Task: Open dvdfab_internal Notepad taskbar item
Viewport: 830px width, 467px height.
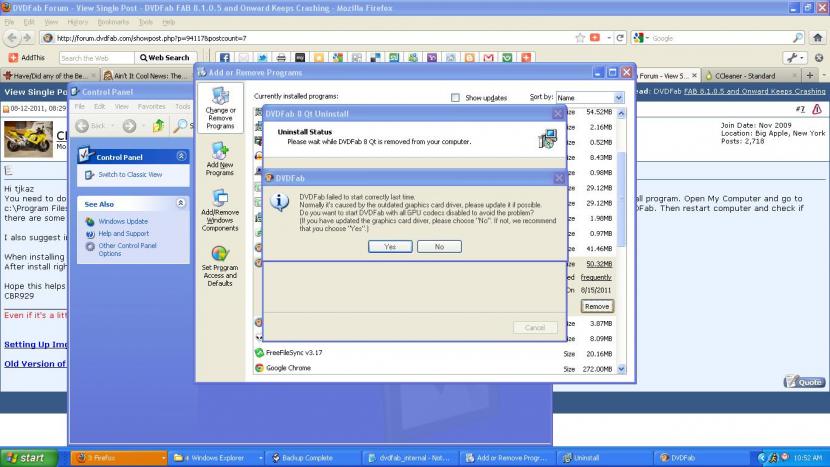Action: point(410,457)
